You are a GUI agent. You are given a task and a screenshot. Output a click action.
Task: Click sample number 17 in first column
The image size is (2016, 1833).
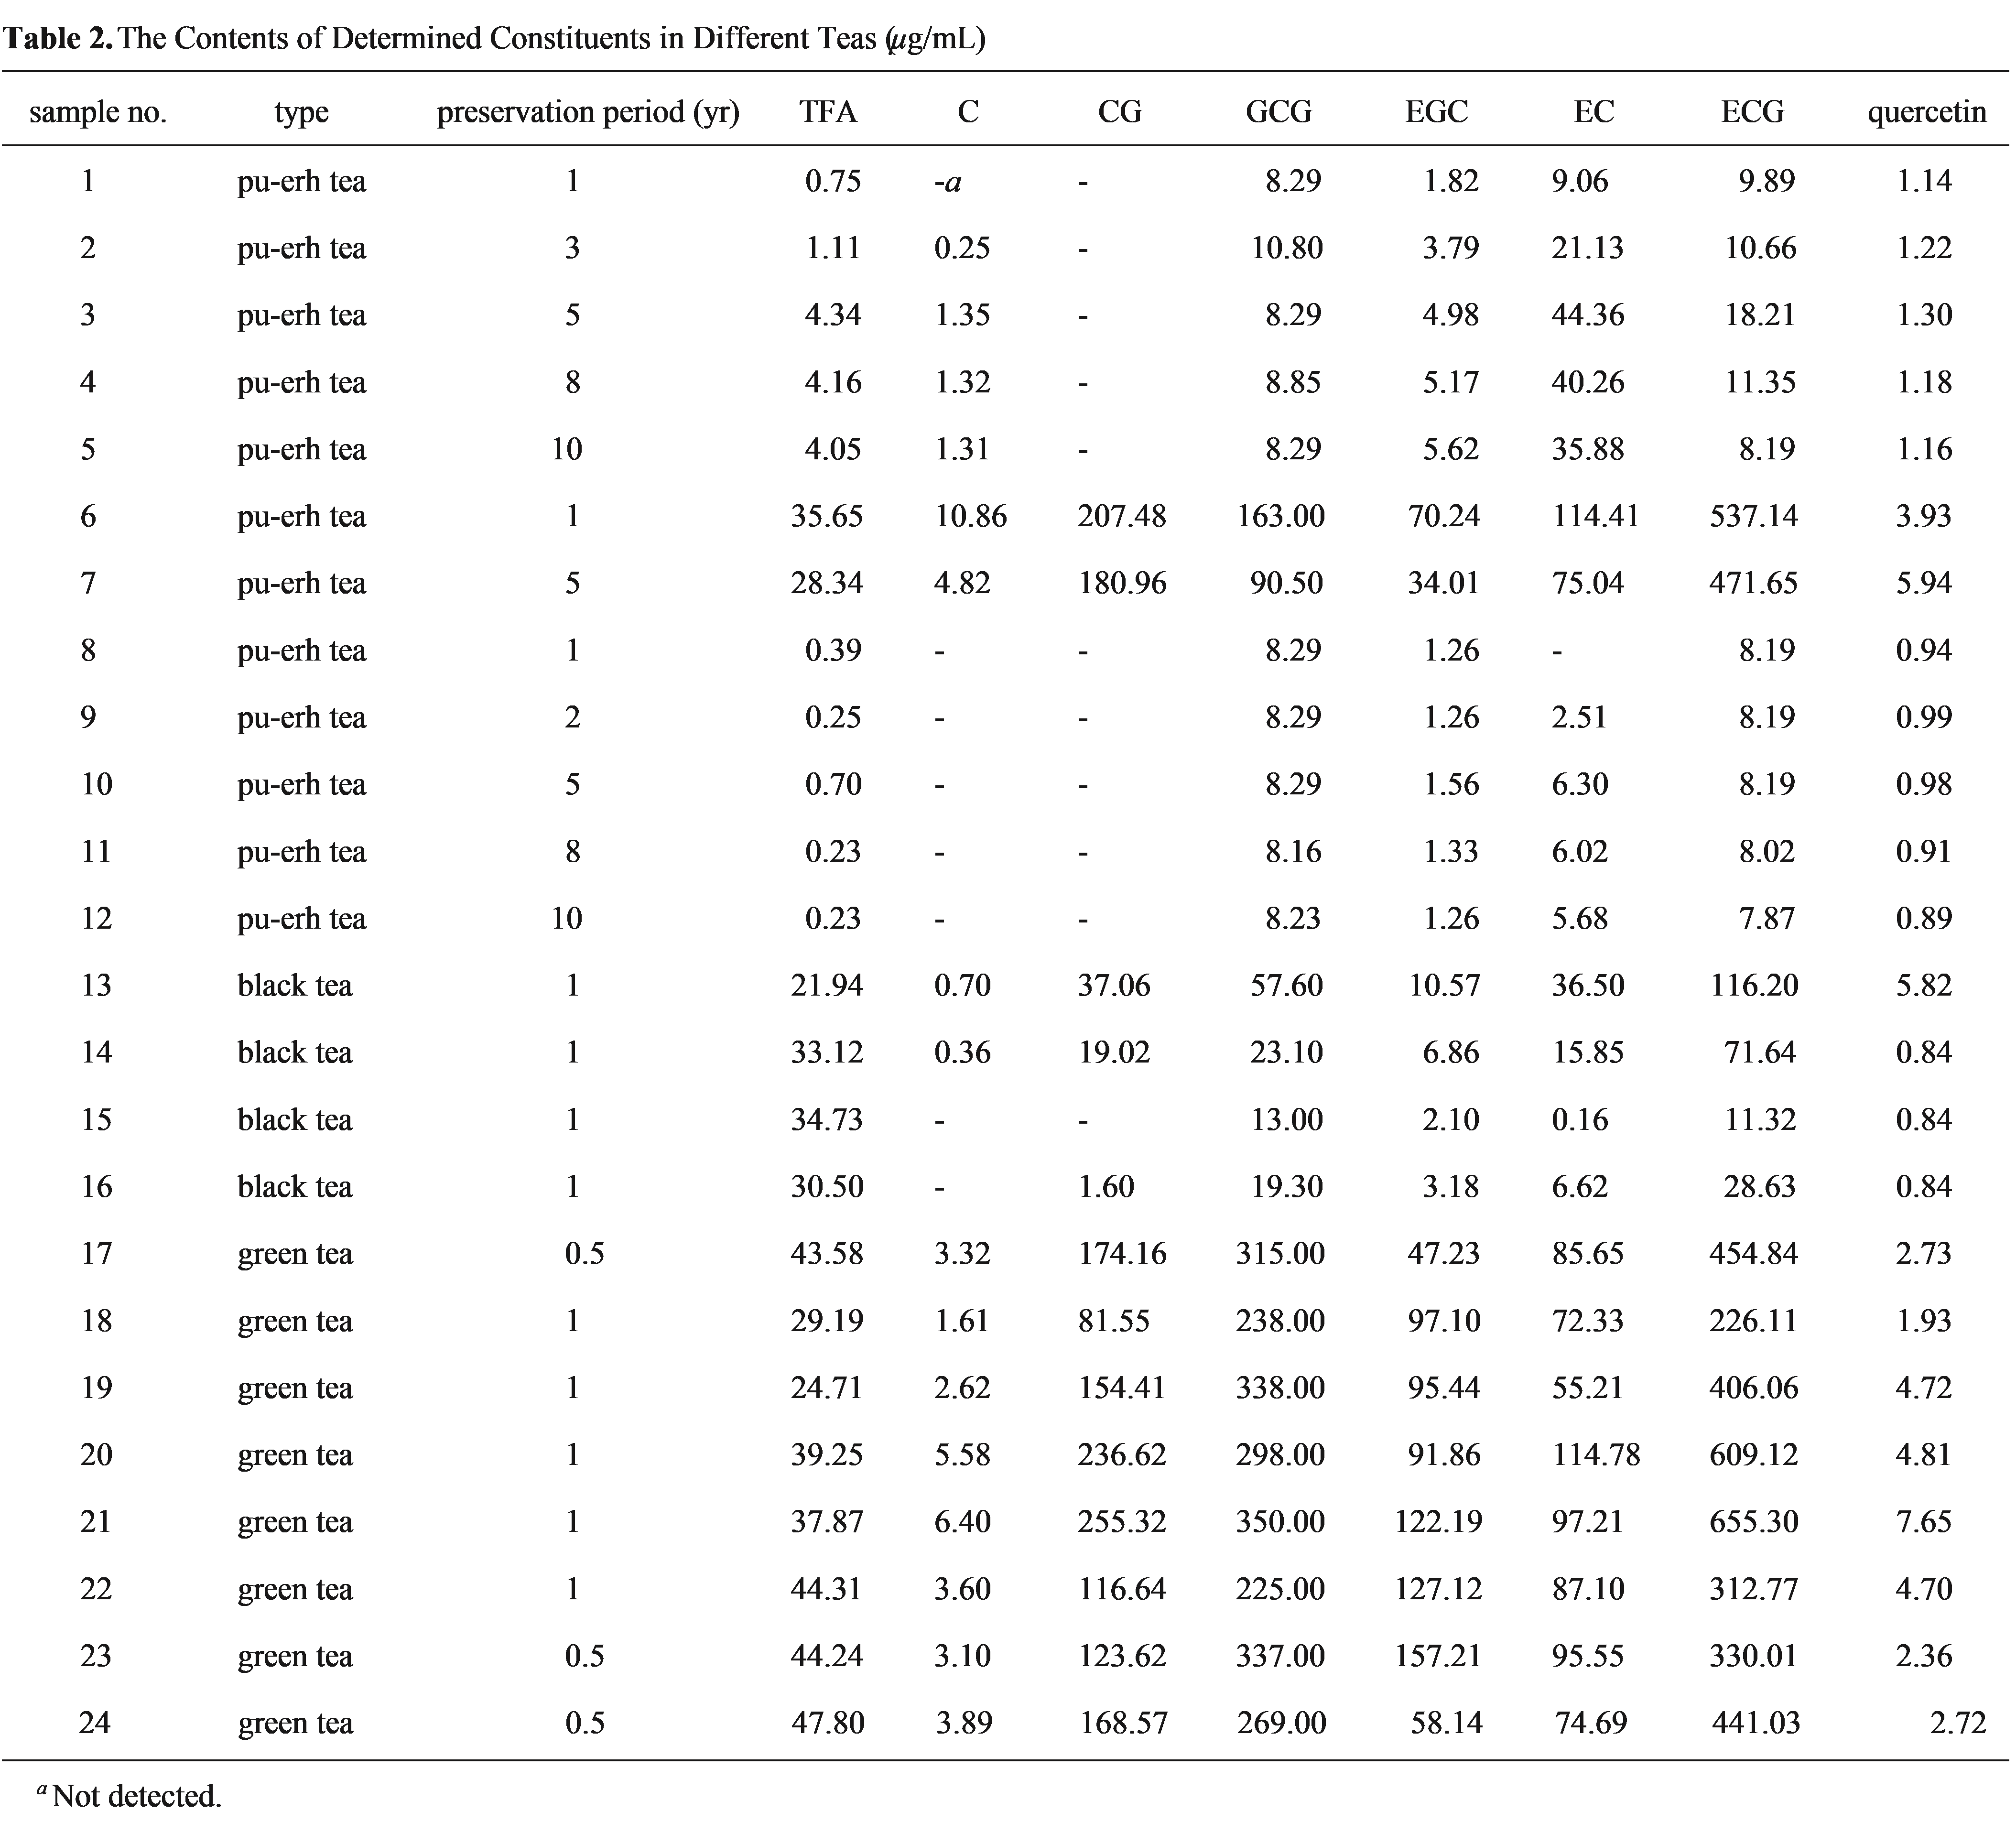pyautogui.click(x=96, y=1253)
